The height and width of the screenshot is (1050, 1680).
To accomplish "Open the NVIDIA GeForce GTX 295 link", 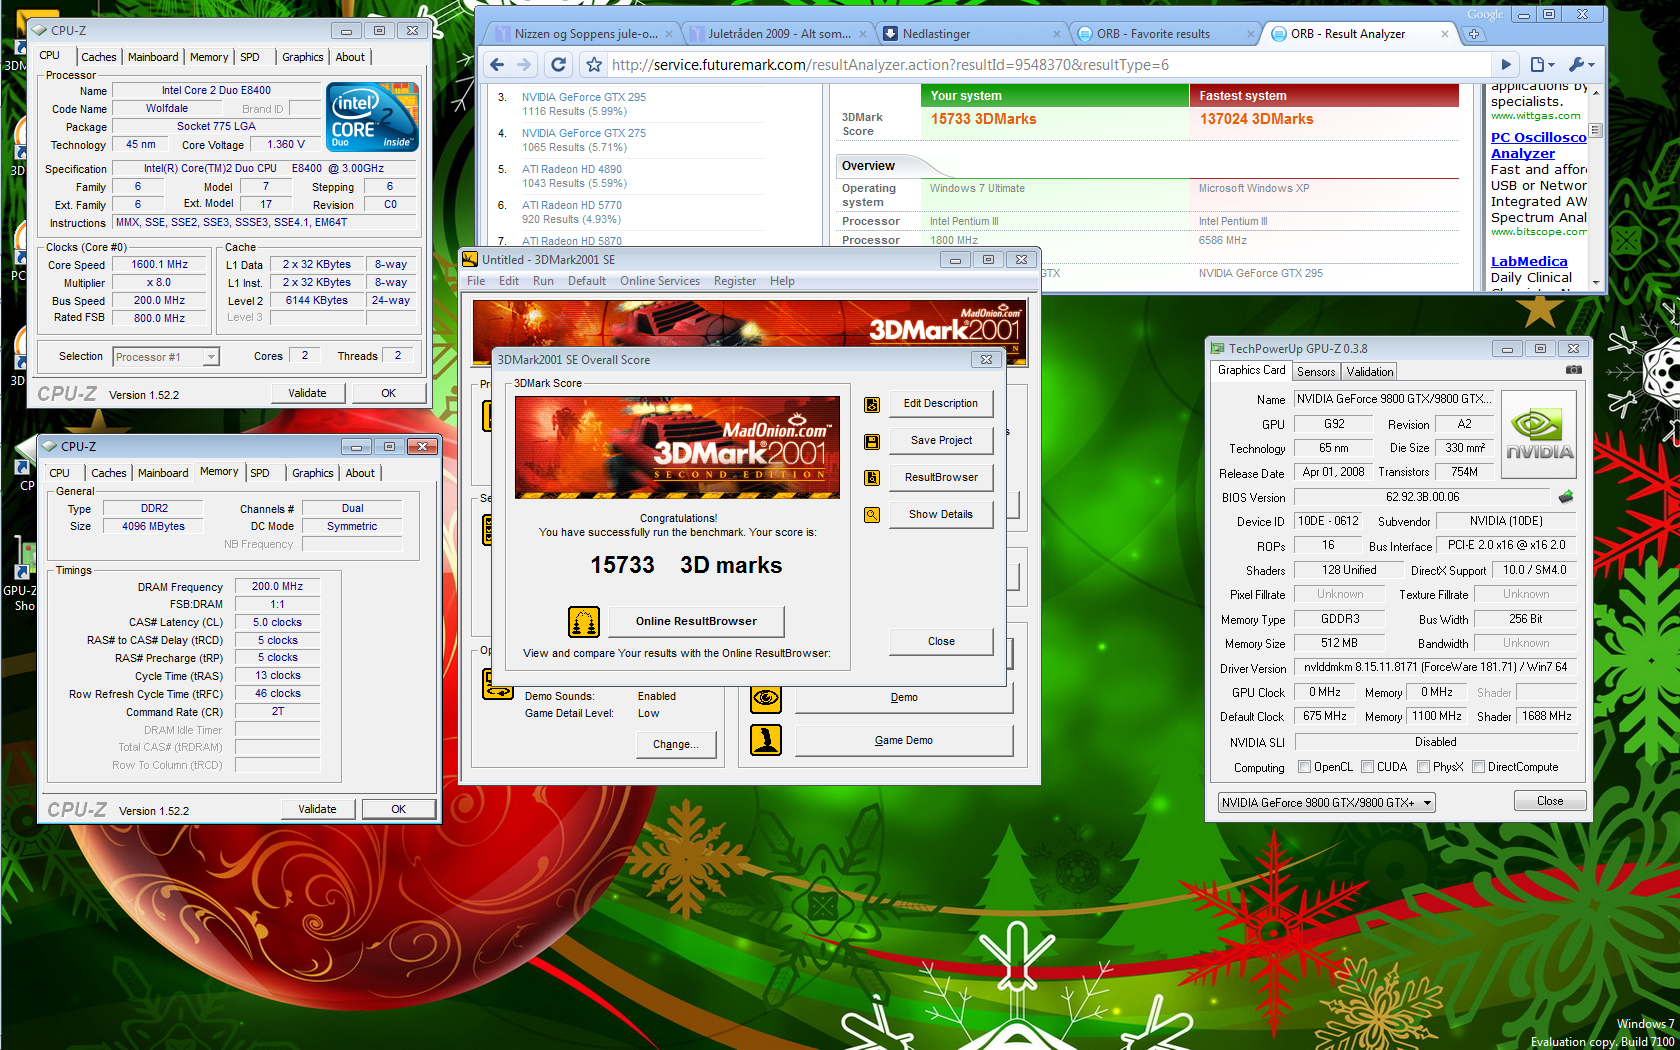I will [584, 97].
